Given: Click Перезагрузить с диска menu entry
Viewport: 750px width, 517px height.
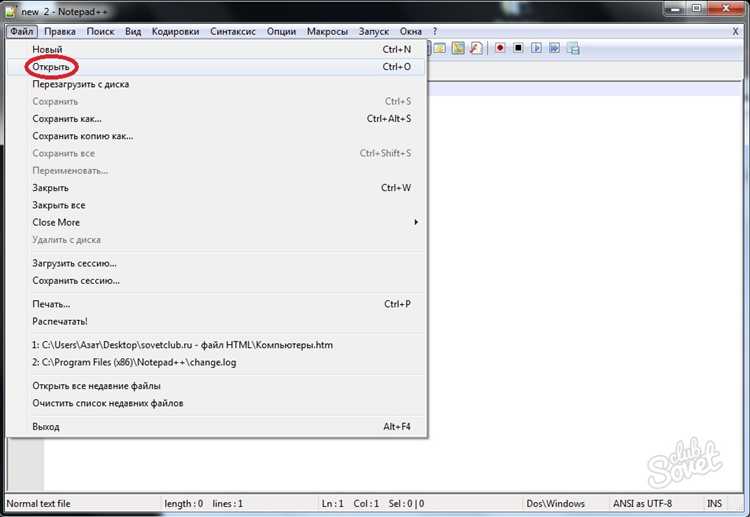Looking at the screenshot, I should pos(216,84).
